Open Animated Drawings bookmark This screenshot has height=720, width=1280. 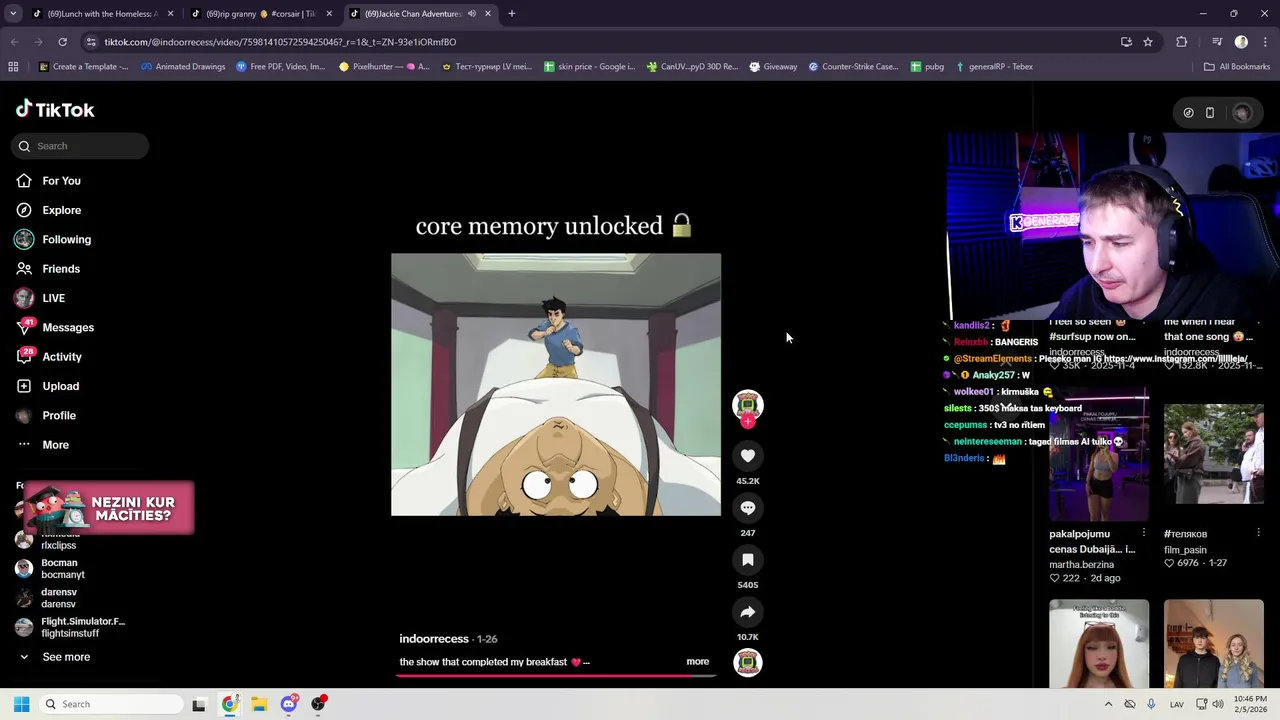click(x=183, y=67)
